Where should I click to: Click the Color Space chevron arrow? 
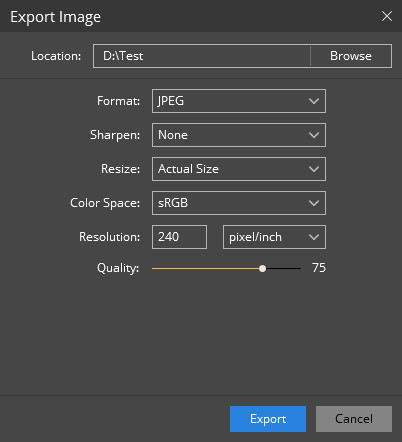(314, 203)
